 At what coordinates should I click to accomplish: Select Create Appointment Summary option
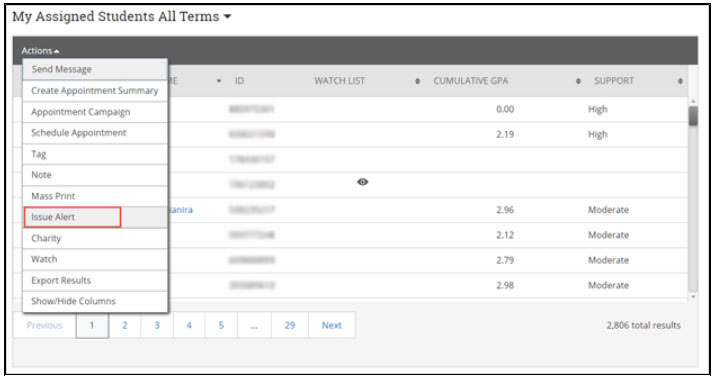coord(95,90)
